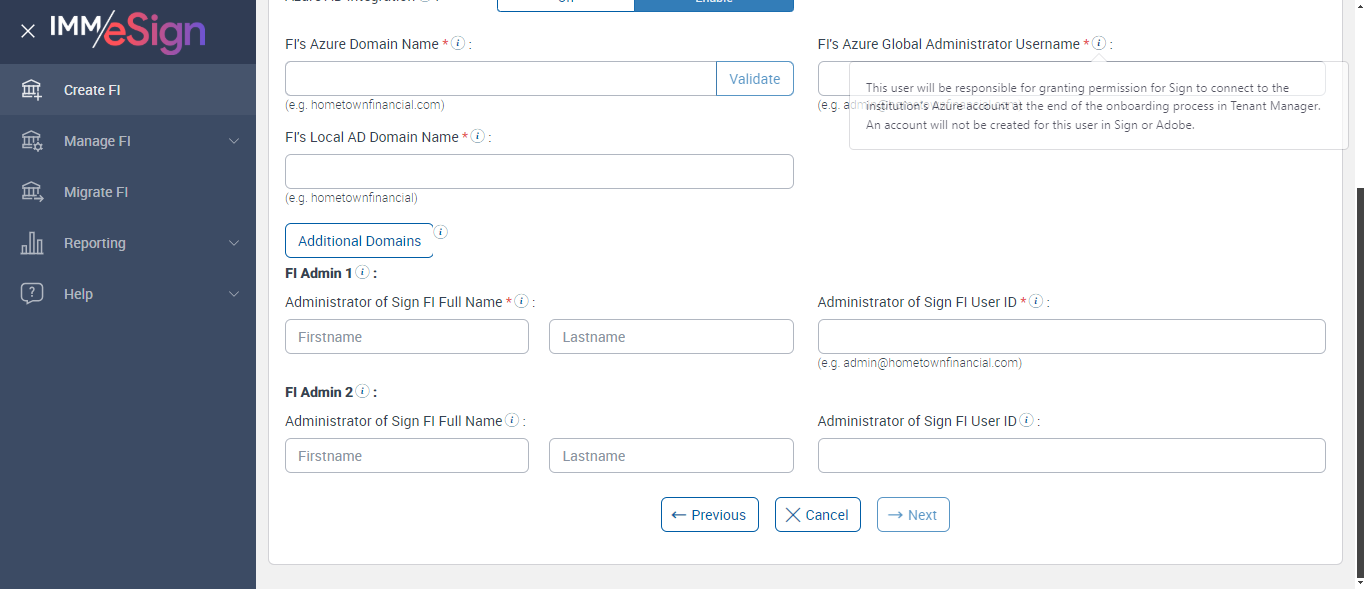
Task: Focus FI Admin 1 Lastname field
Action: [x=671, y=336]
